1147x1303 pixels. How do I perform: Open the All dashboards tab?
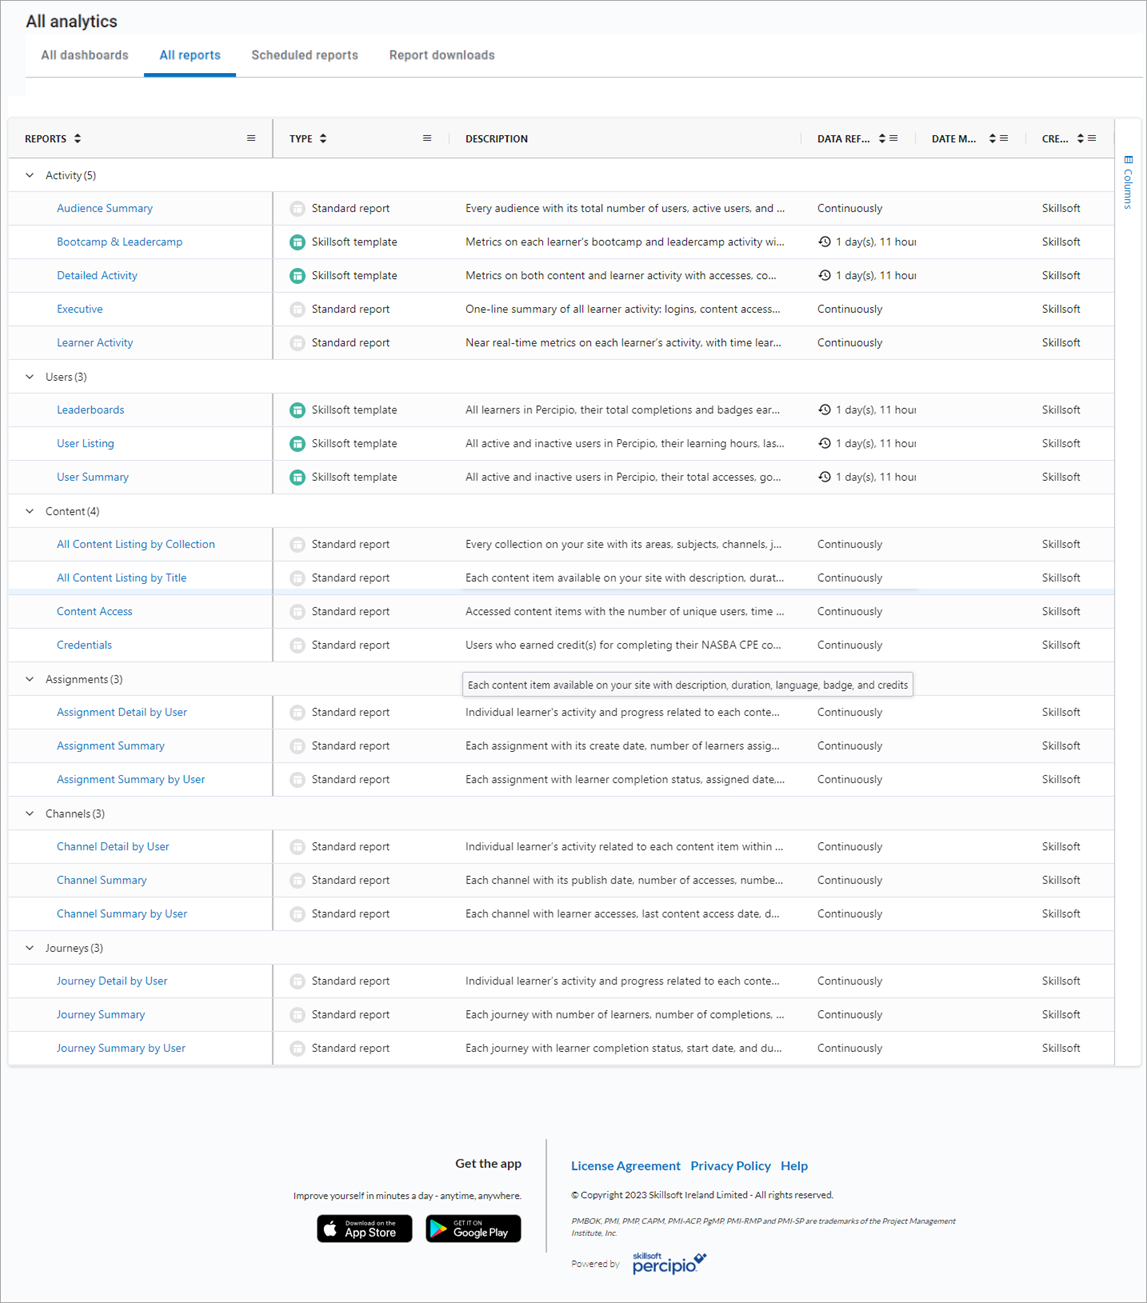(x=84, y=55)
